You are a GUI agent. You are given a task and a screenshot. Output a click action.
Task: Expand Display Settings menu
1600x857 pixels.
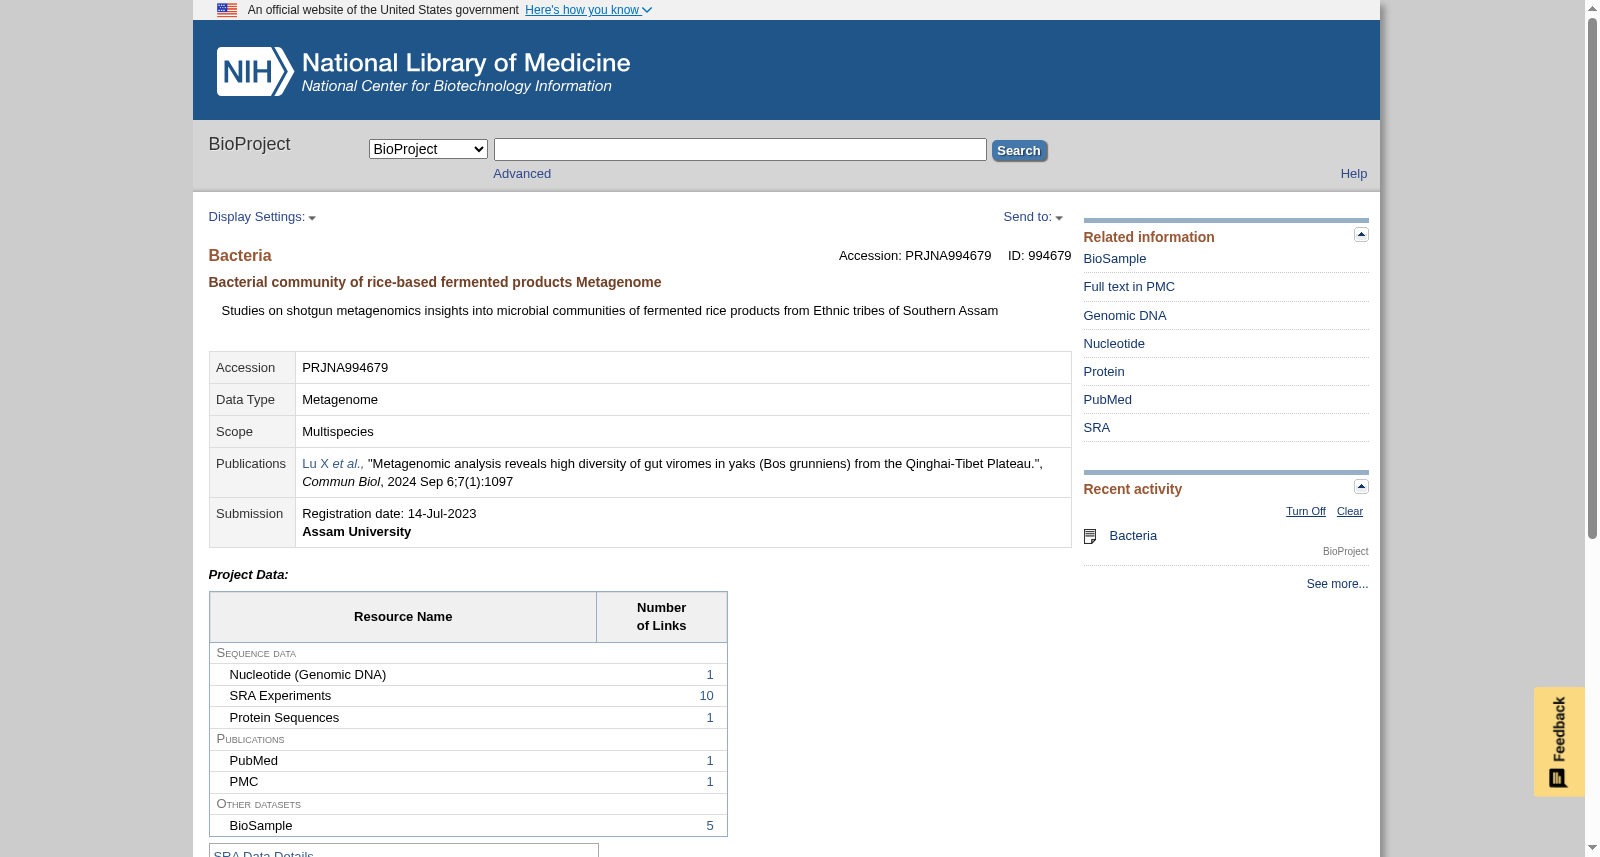click(262, 217)
